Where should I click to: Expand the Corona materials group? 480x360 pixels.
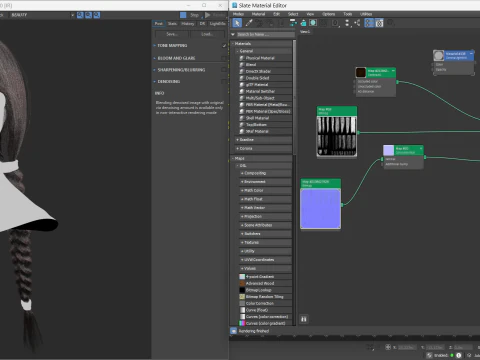coord(237,148)
